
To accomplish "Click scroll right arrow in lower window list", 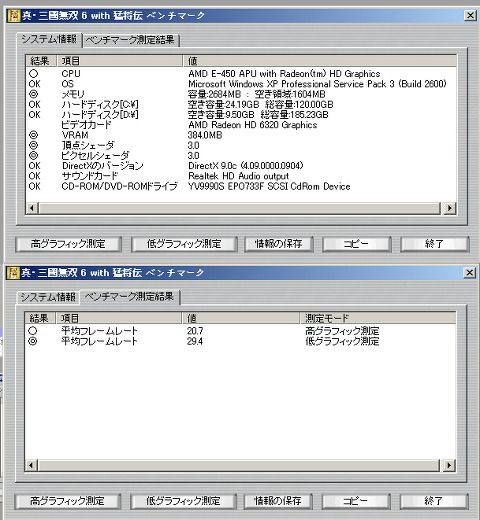I will tap(448, 465).
